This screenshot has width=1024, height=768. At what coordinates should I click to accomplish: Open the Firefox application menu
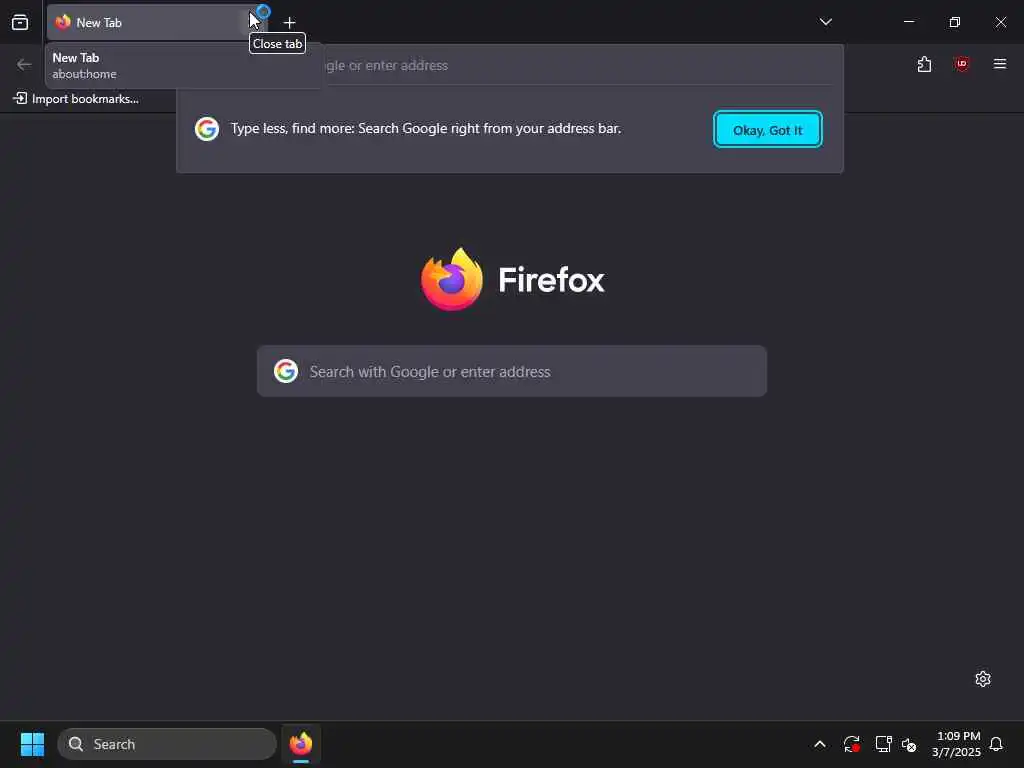(x=1000, y=64)
